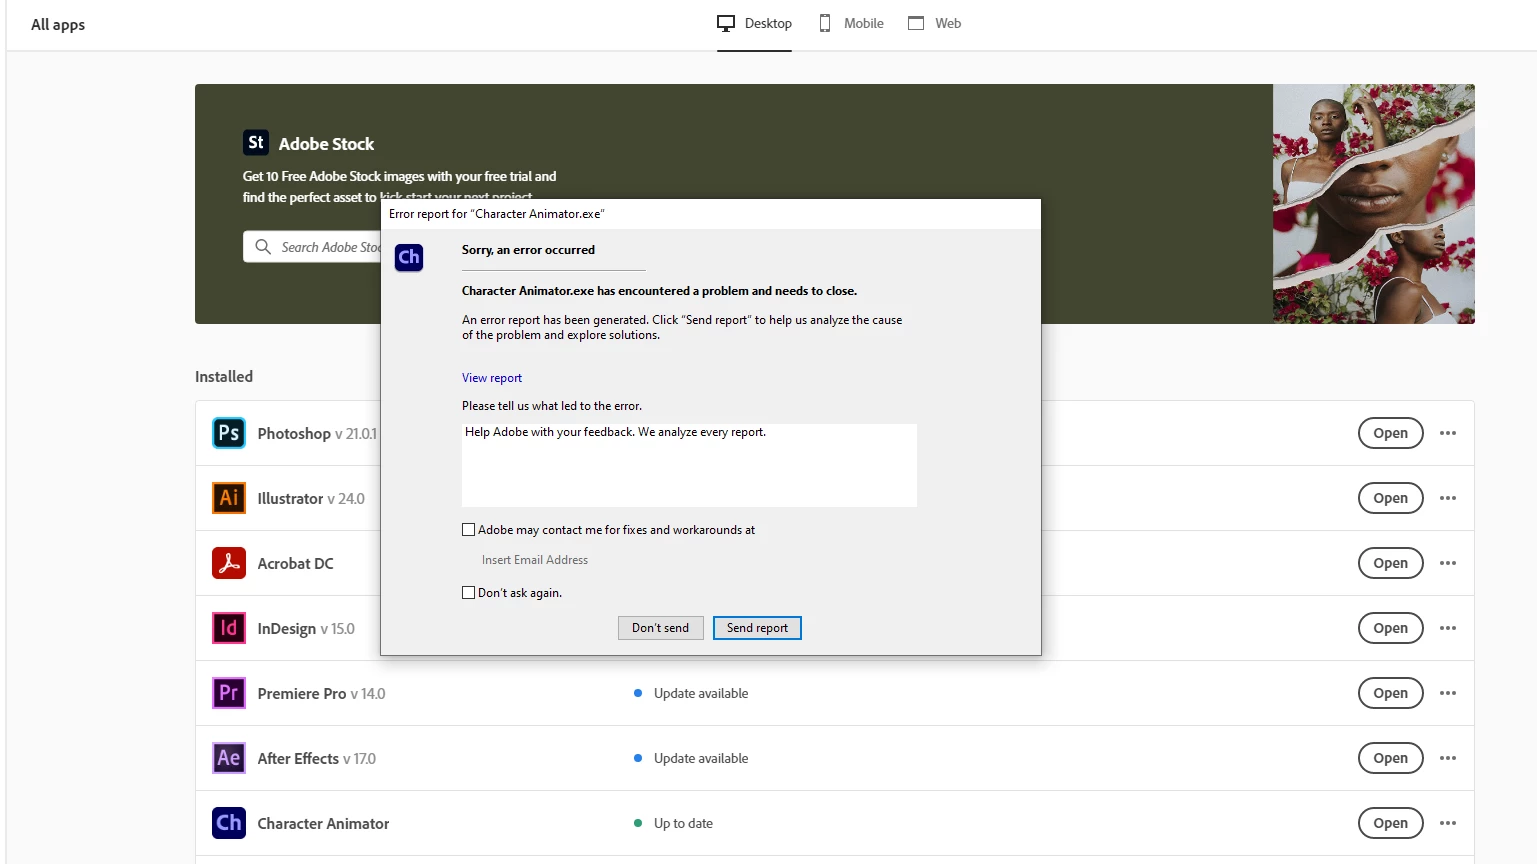This screenshot has width=1537, height=864.
Task: Open more options for InDesign
Action: pos(1448,628)
